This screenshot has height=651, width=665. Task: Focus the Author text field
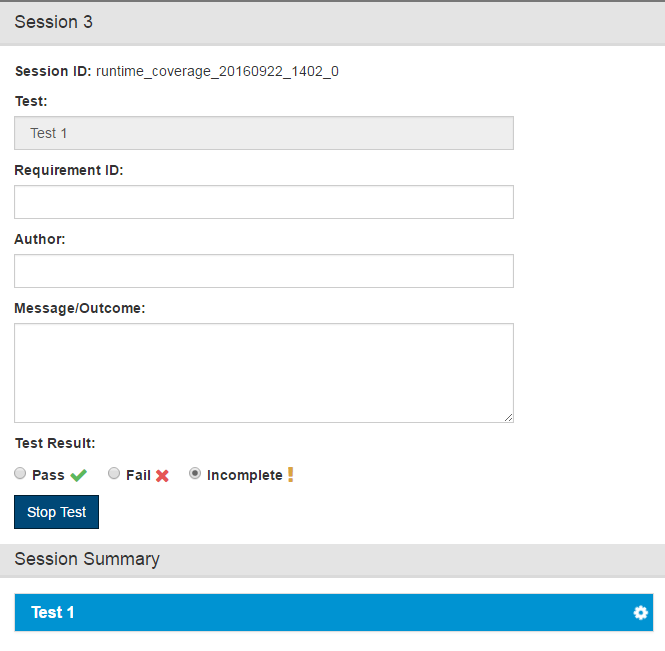264,271
